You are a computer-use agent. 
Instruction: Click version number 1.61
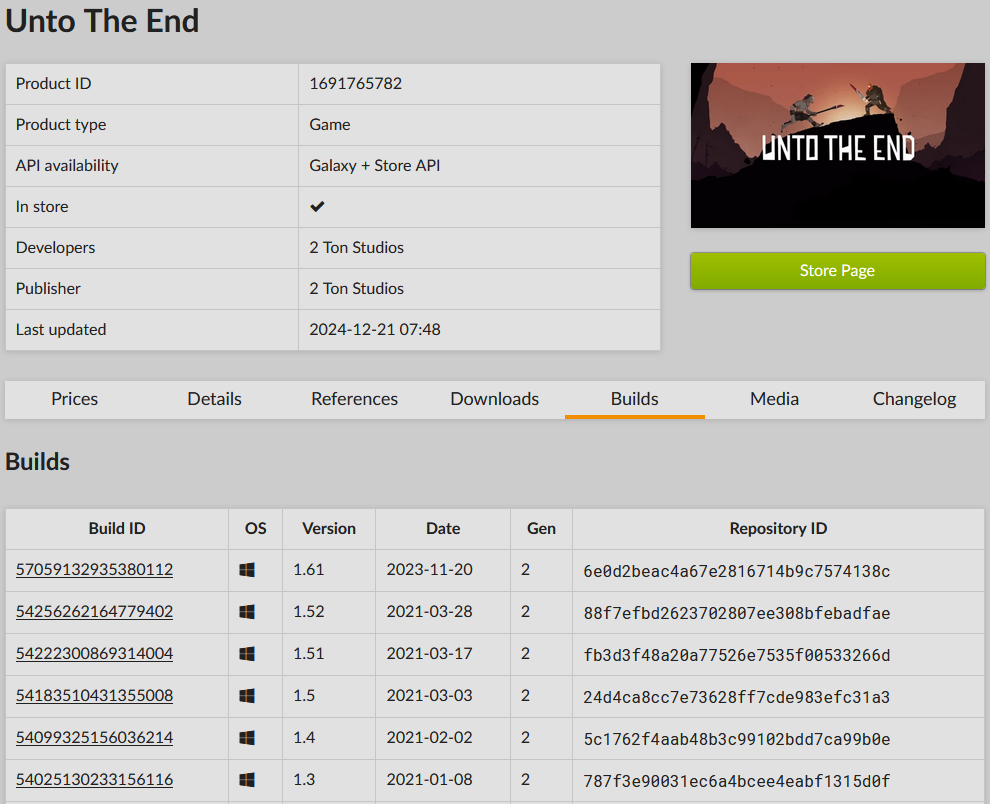tap(308, 570)
